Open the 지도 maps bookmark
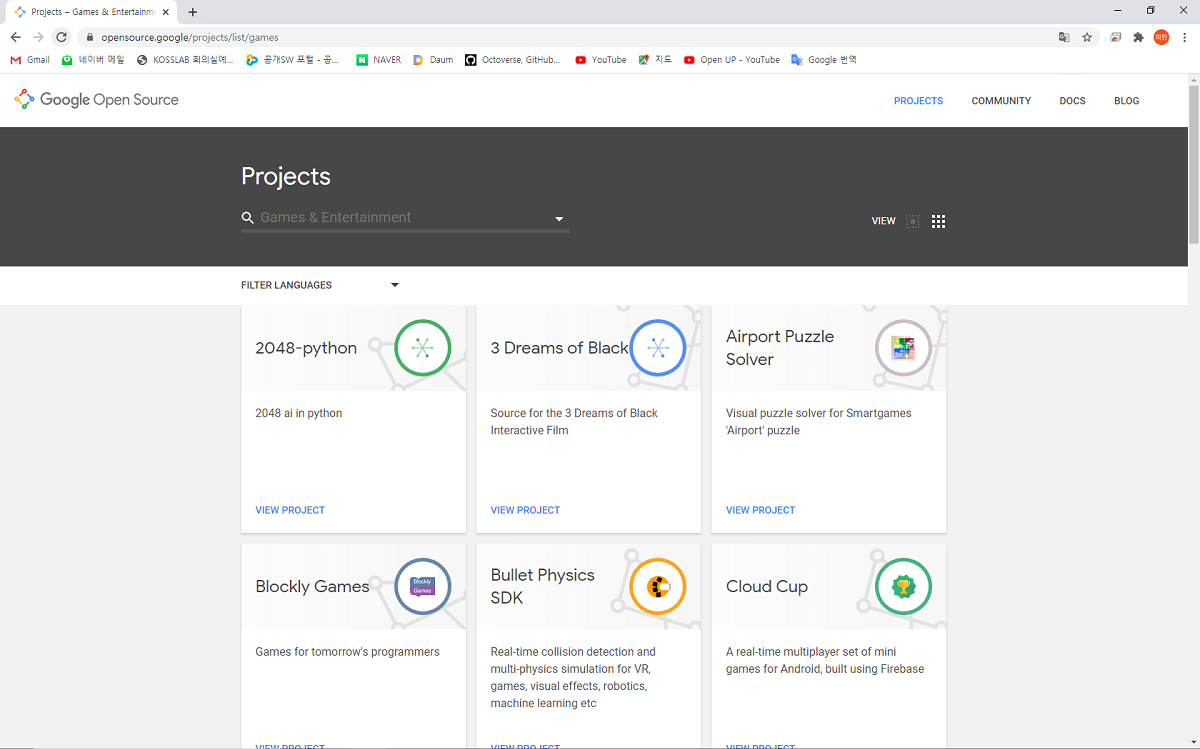 coord(656,60)
